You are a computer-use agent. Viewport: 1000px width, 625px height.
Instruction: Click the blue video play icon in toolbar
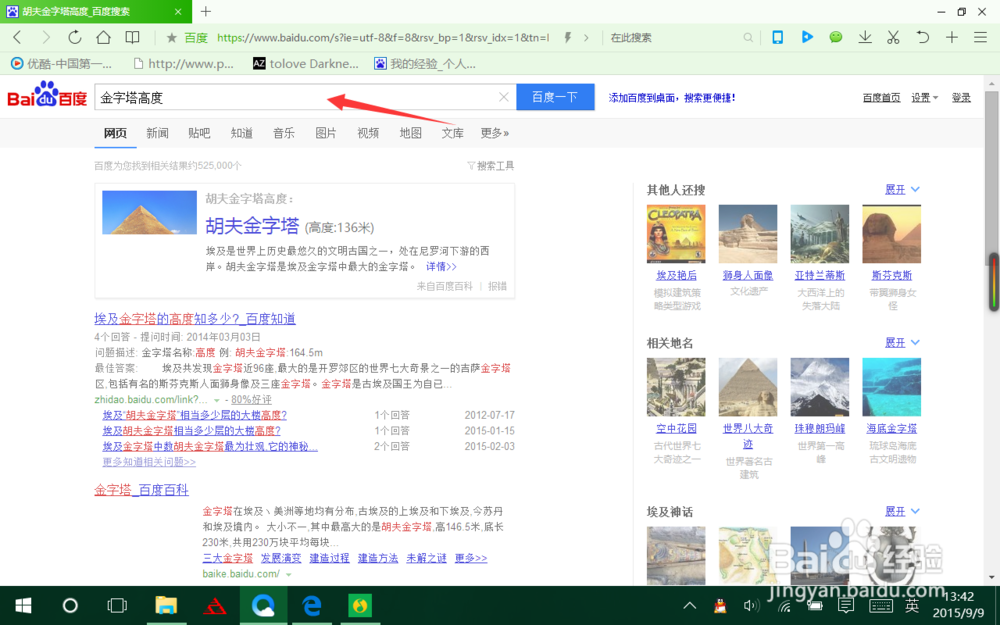pyautogui.click(x=808, y=37)
